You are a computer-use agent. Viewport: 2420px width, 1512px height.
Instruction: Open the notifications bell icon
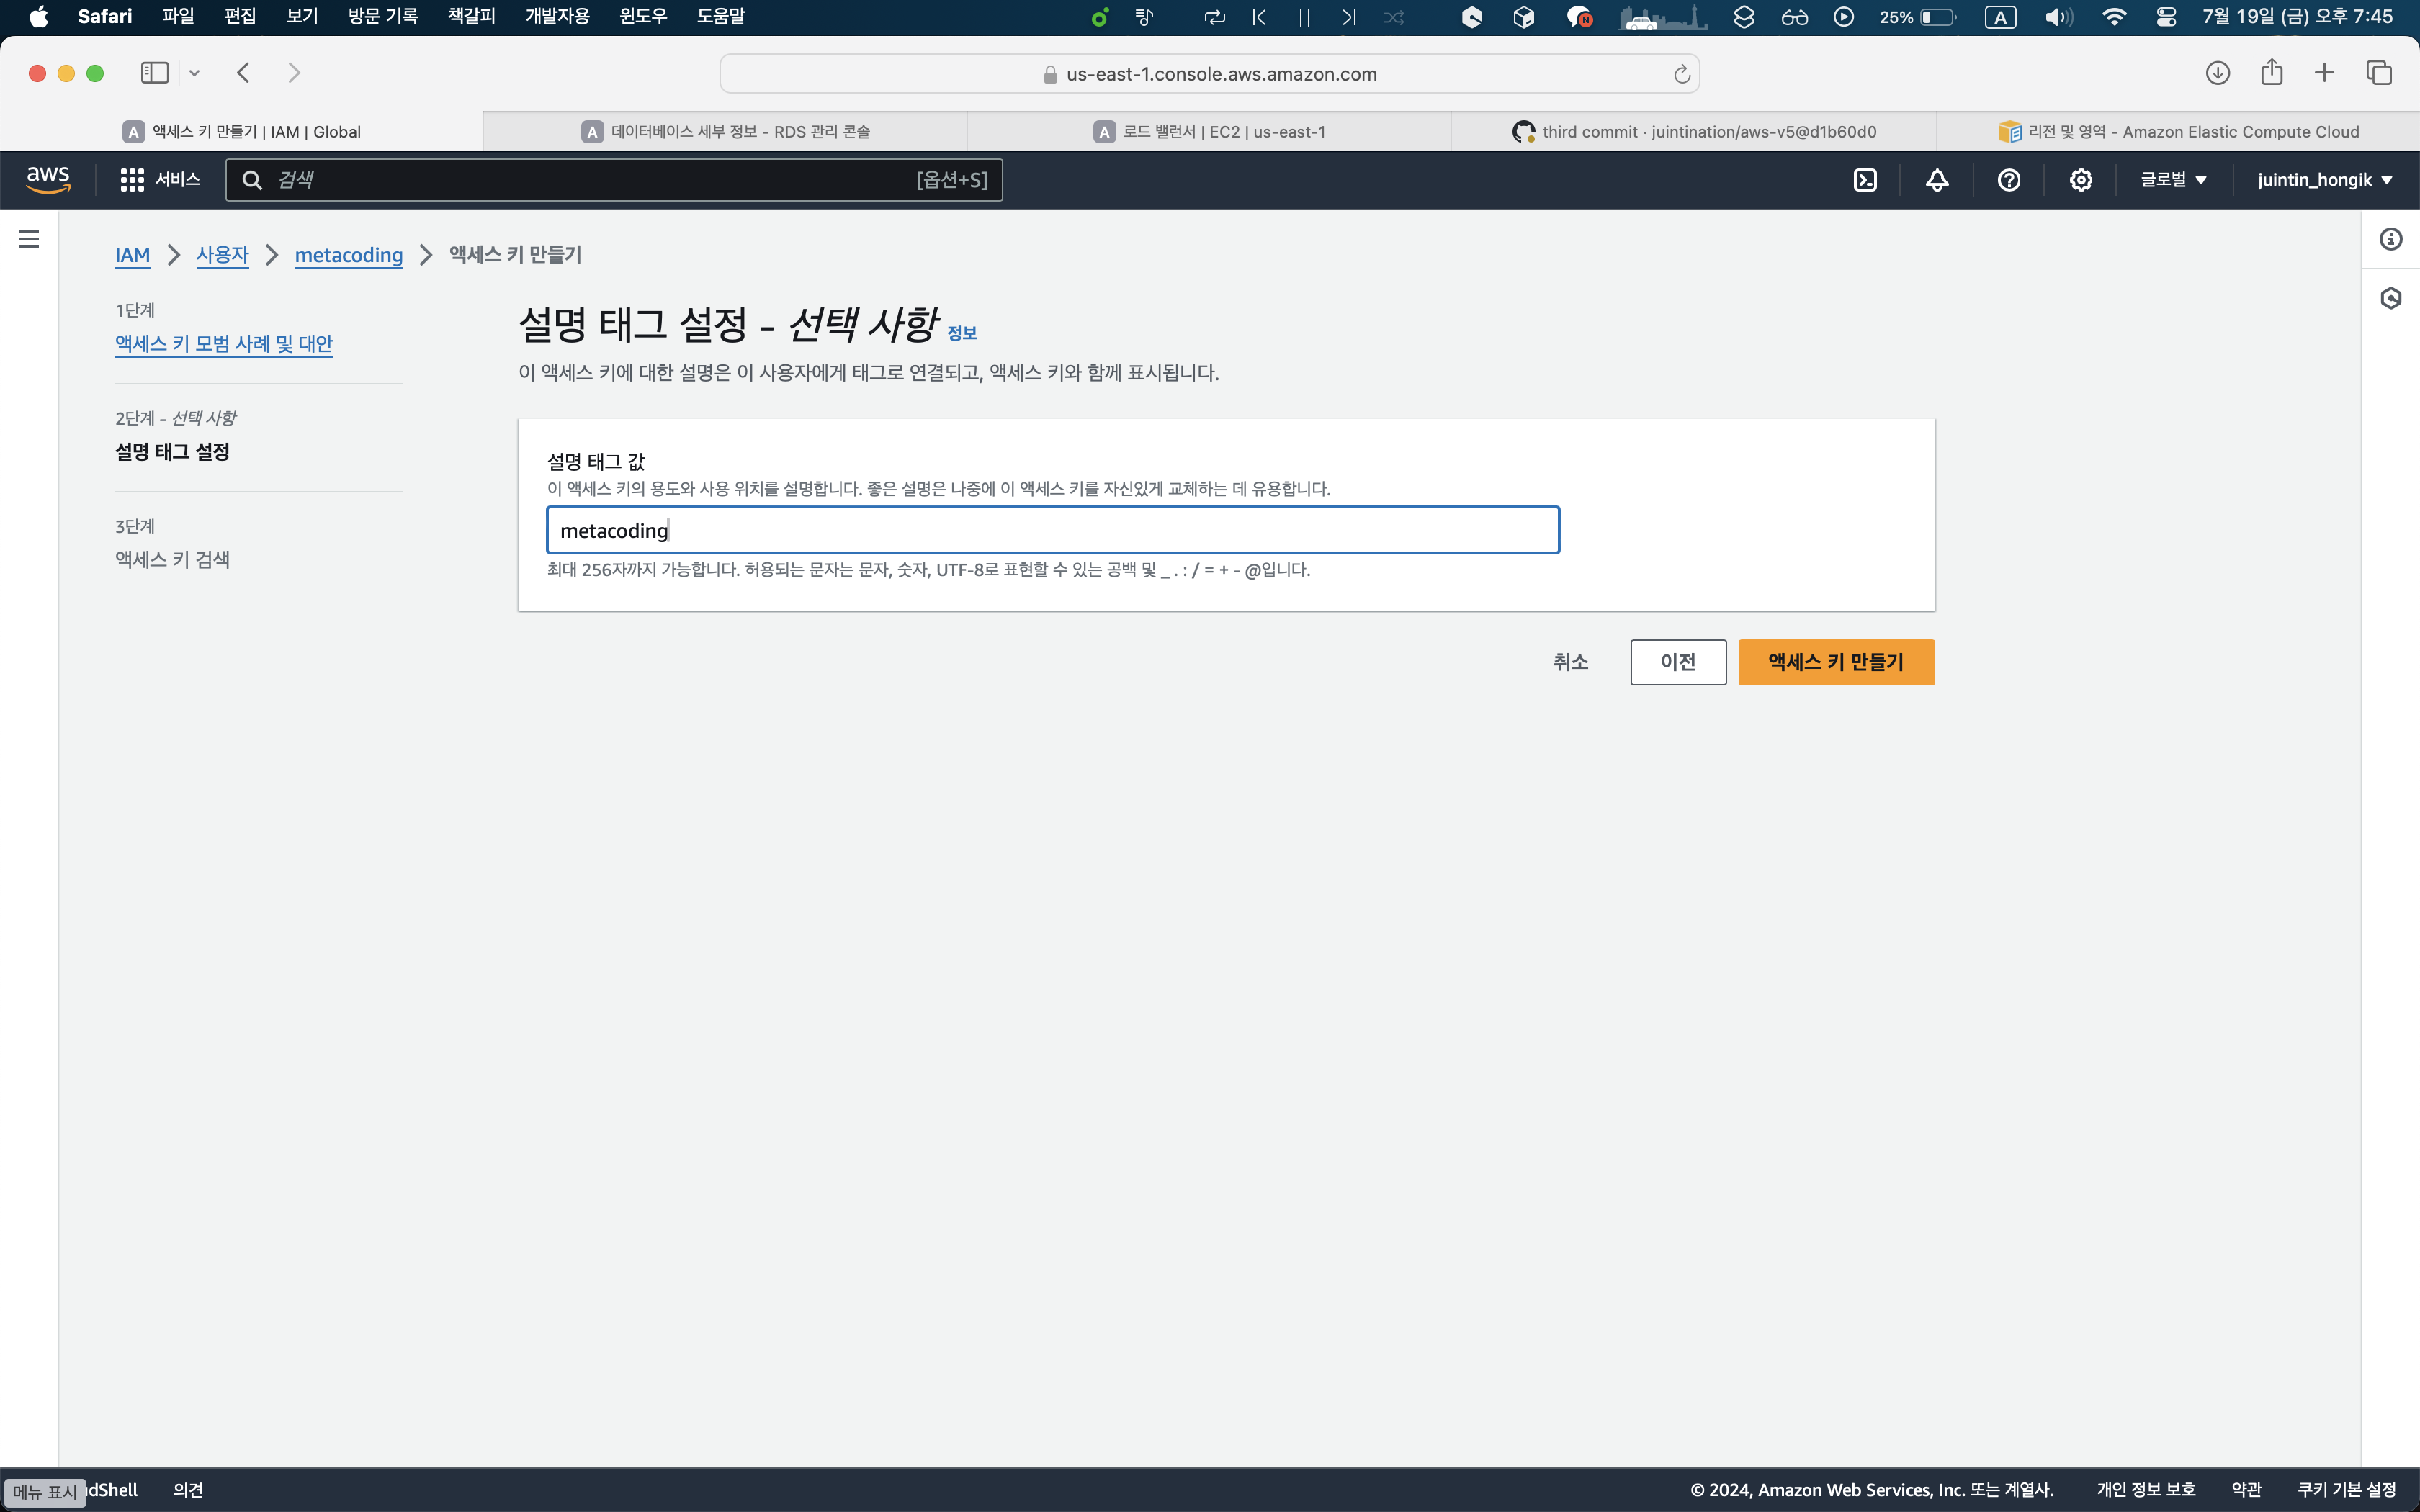pos(1937,180)
